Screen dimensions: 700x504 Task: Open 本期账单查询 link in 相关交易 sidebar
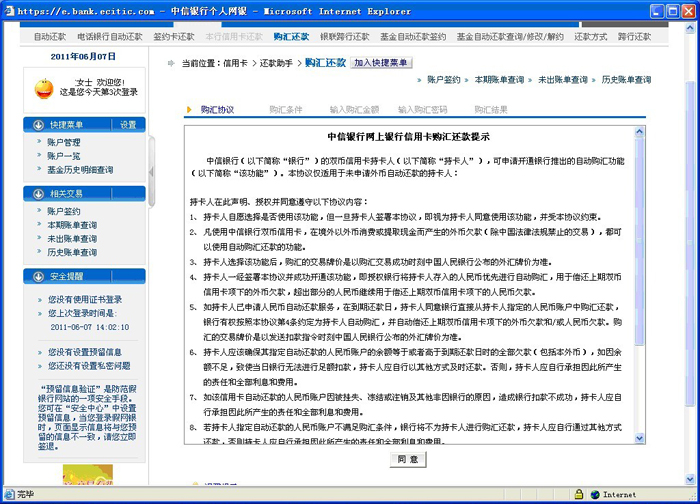72,225
